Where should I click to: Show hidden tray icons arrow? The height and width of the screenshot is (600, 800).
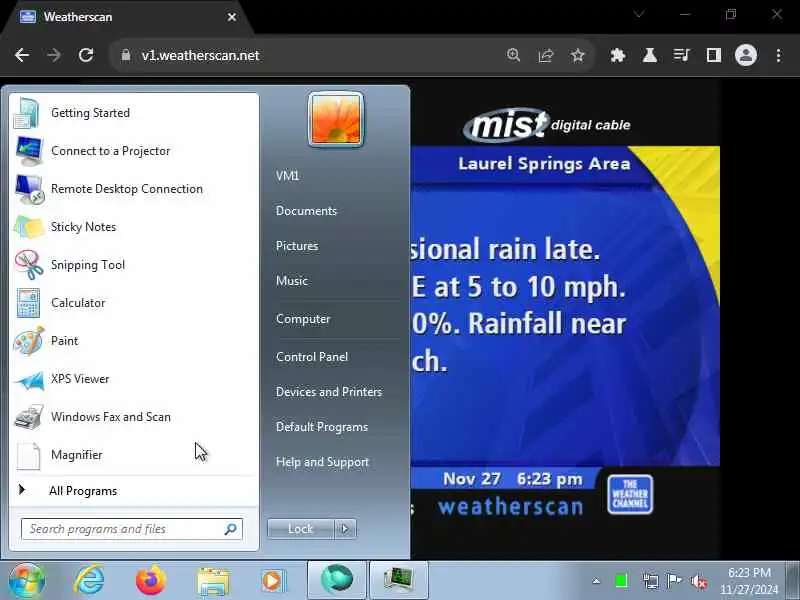tap(596, 581)
